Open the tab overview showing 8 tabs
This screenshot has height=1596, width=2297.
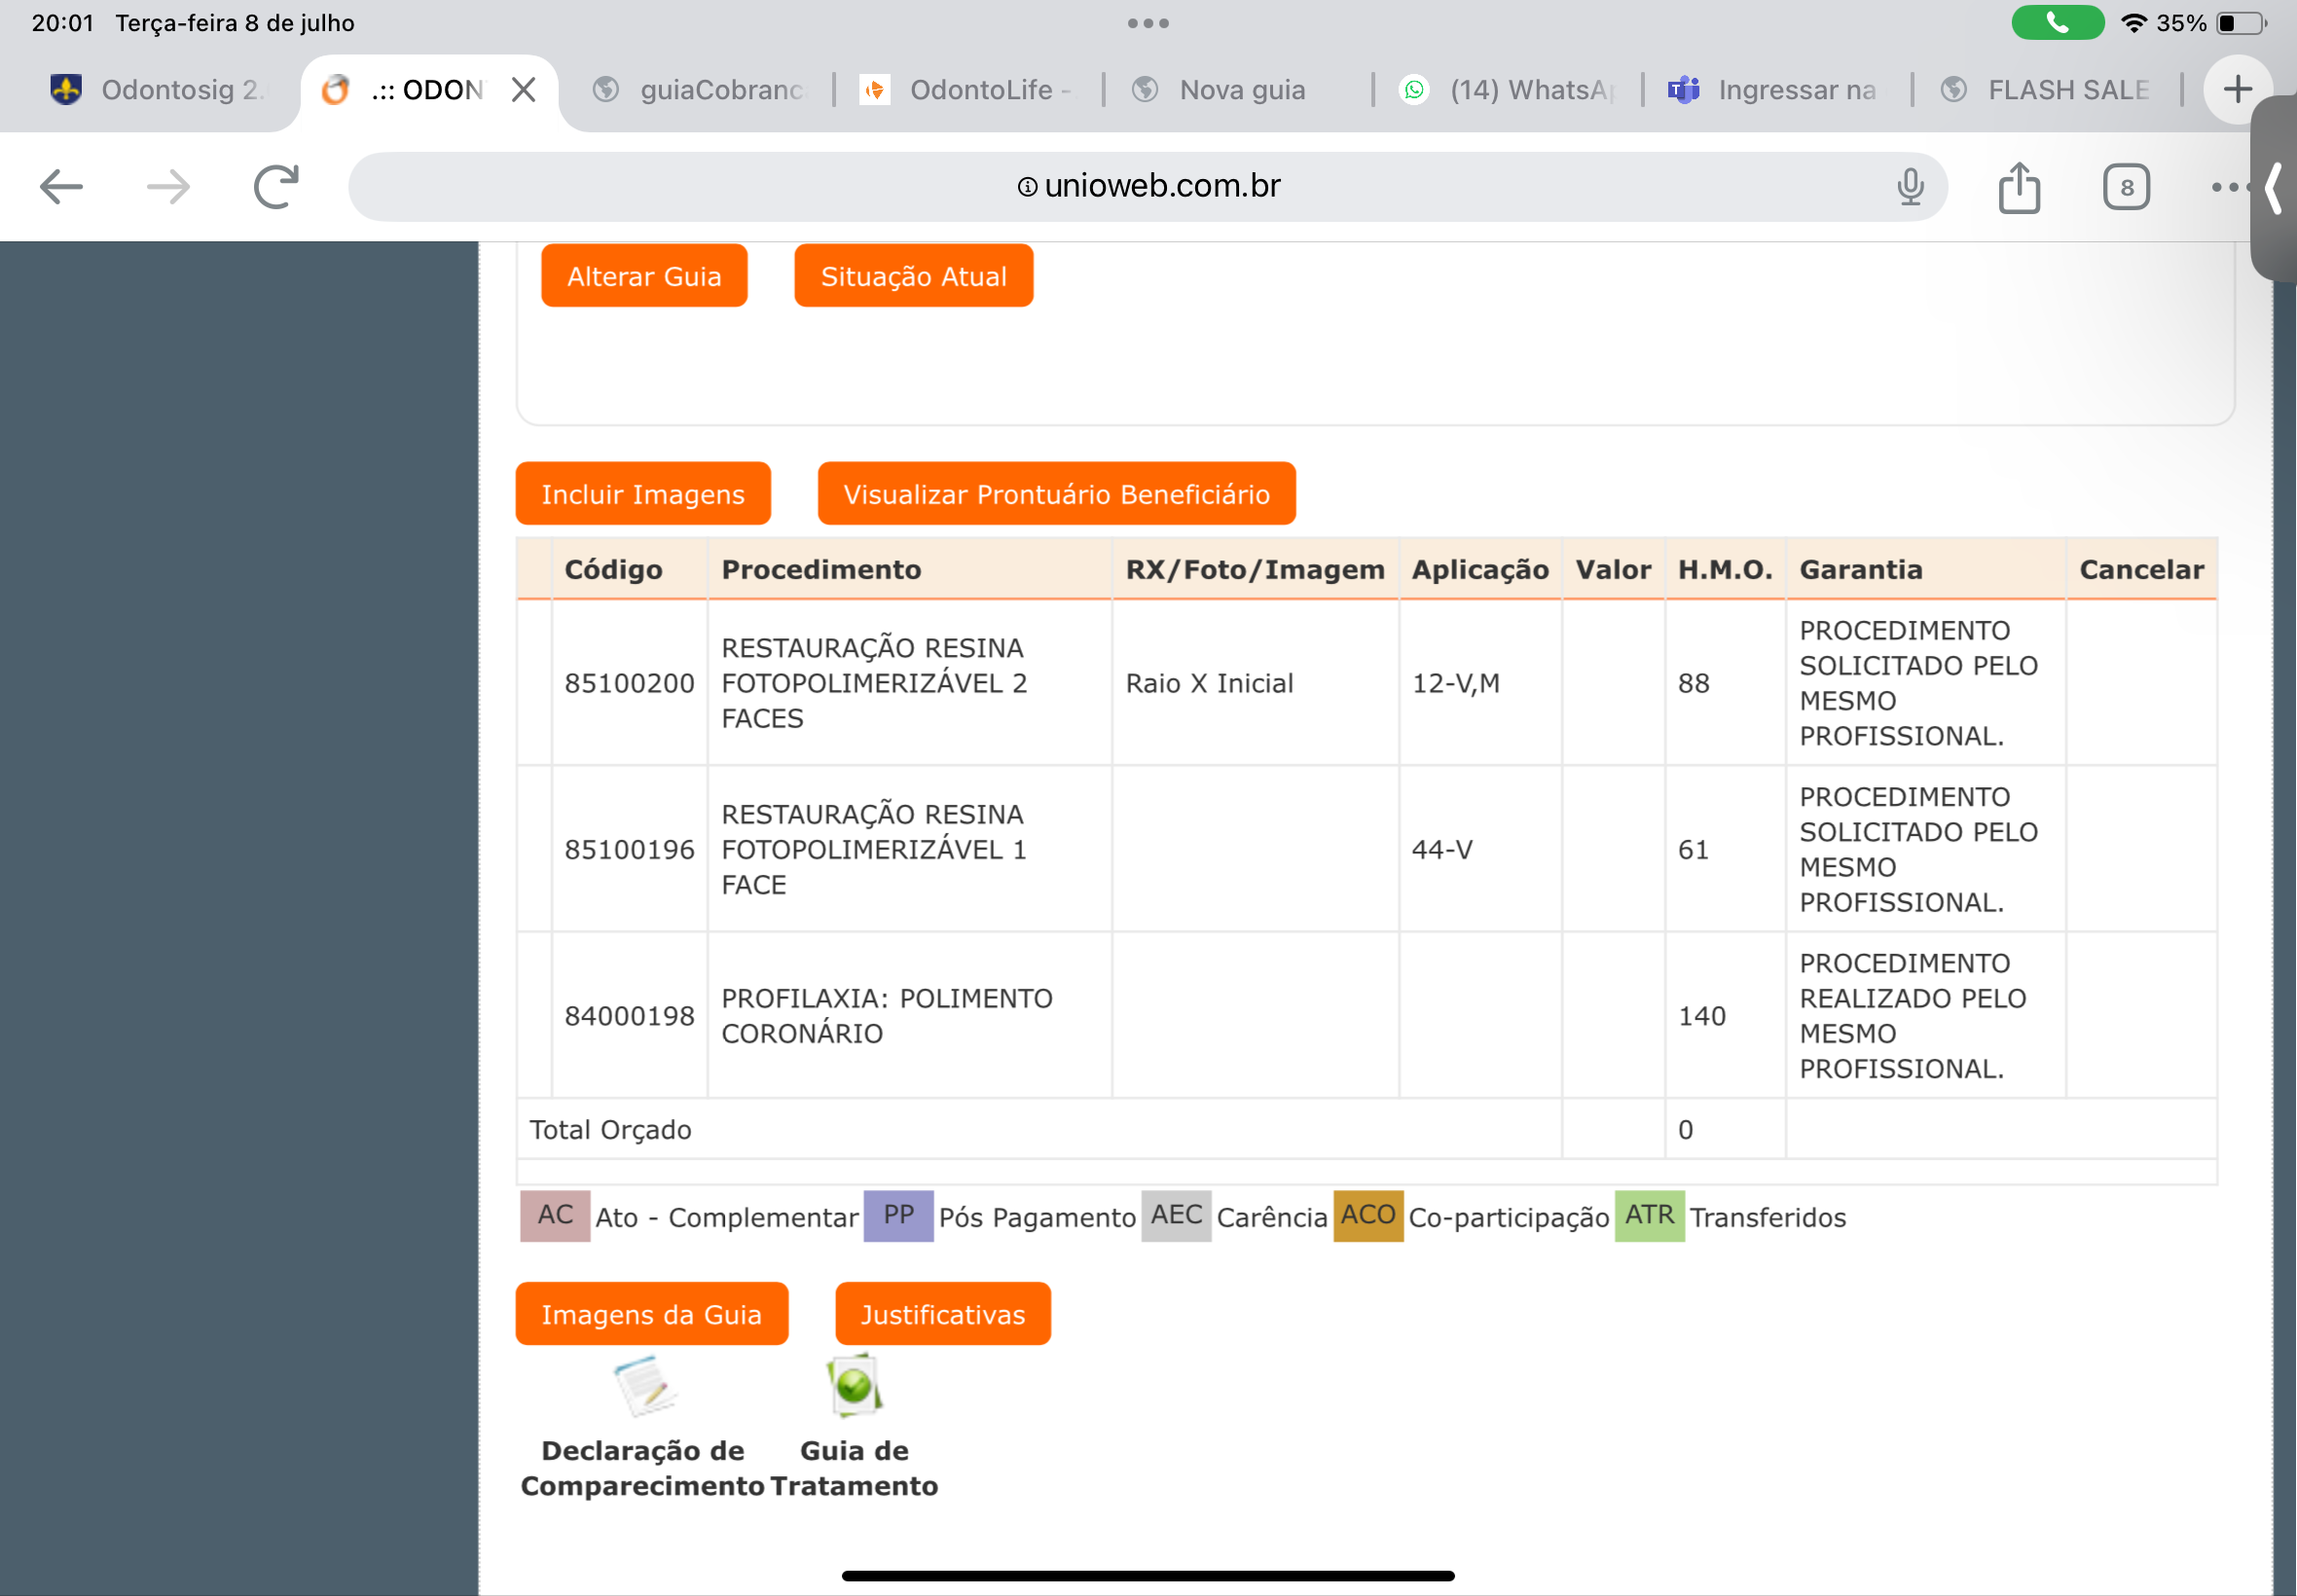2126,187
